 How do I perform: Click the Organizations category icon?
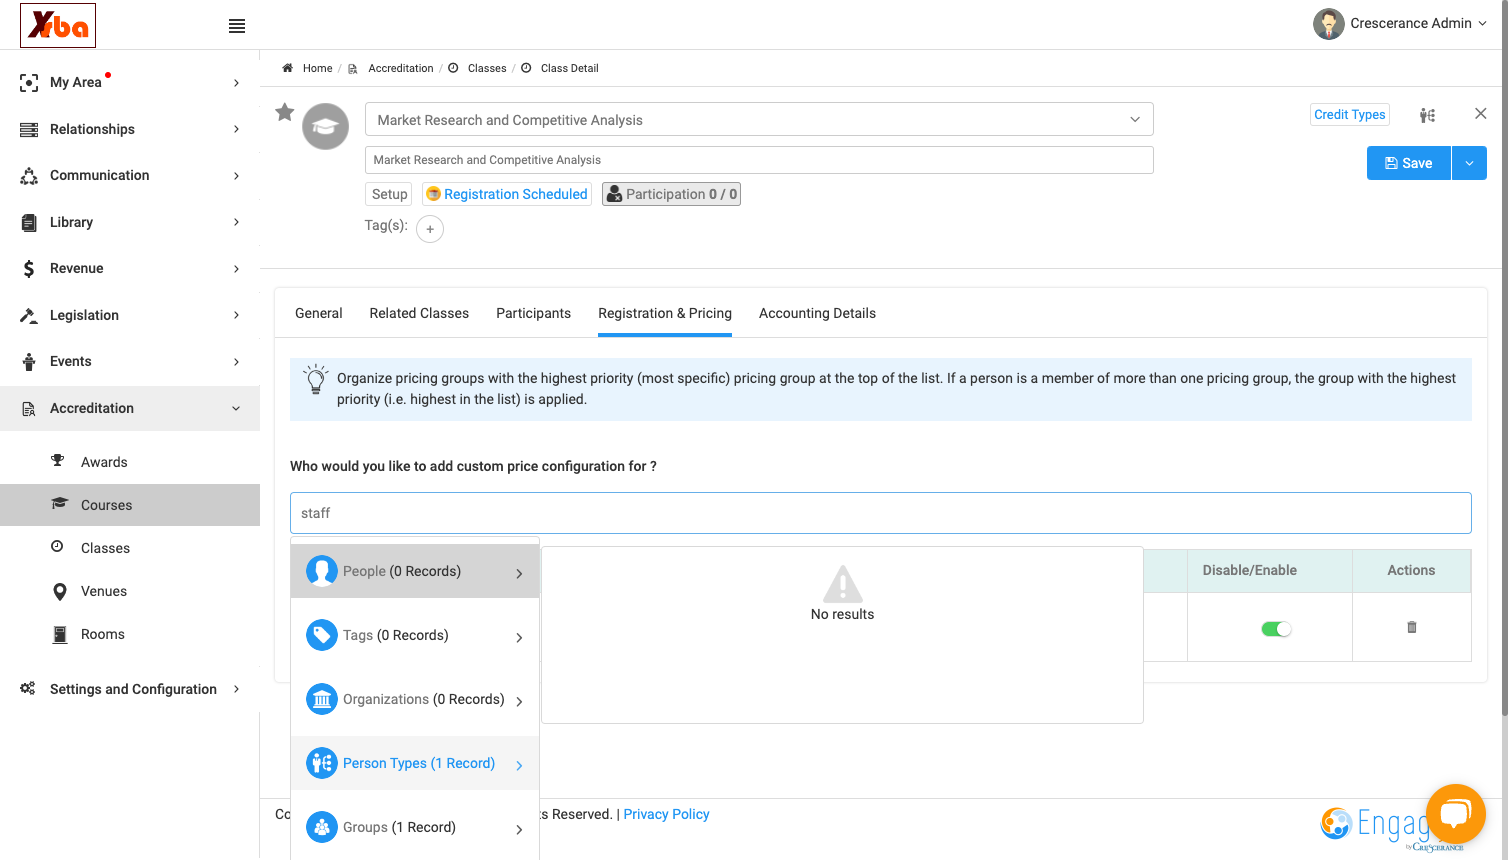(x=322, y=699)
